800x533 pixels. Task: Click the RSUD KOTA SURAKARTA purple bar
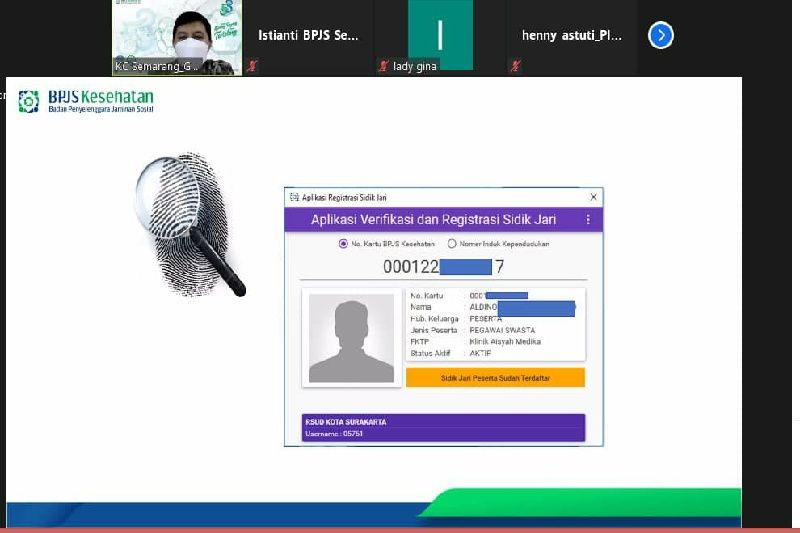pyautogui.click(x=443, y=427)
